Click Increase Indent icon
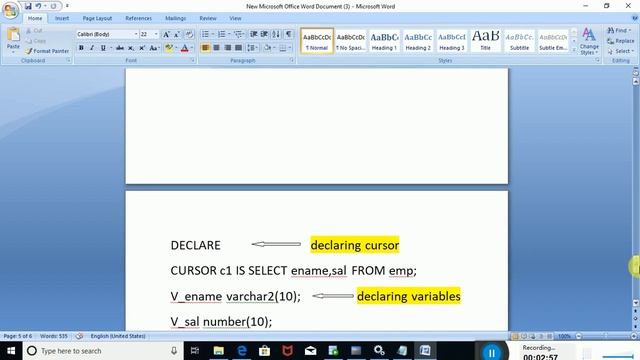Viewport: 640px width, 360px height. pos(264,34)
